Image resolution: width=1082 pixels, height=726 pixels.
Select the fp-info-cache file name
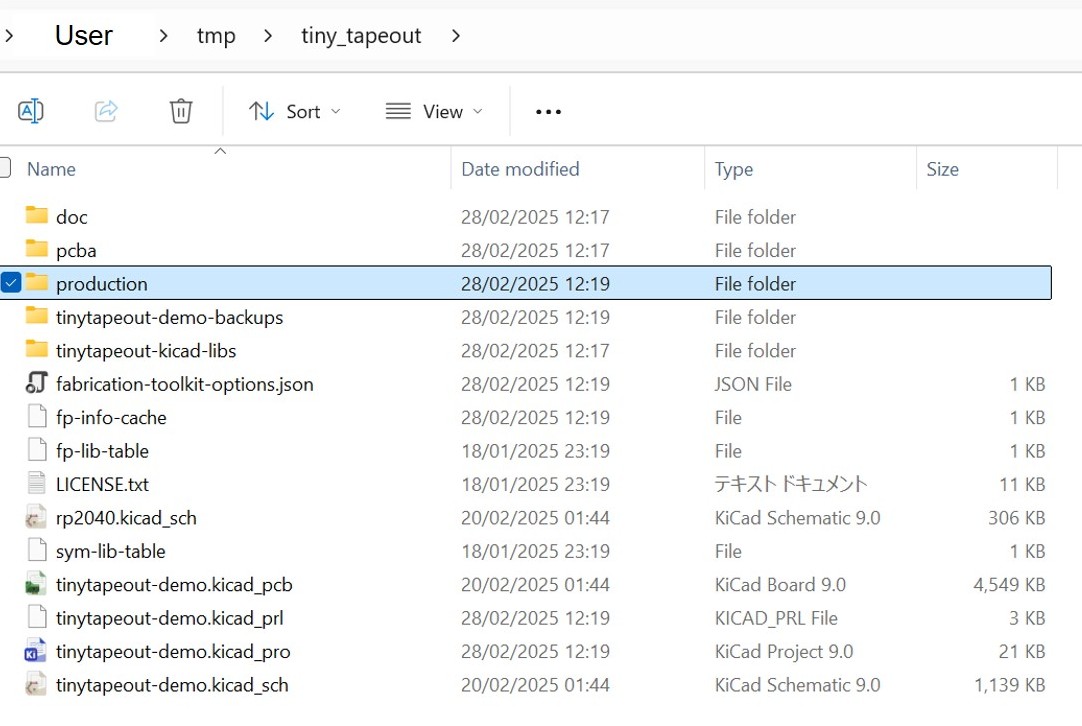111,418
